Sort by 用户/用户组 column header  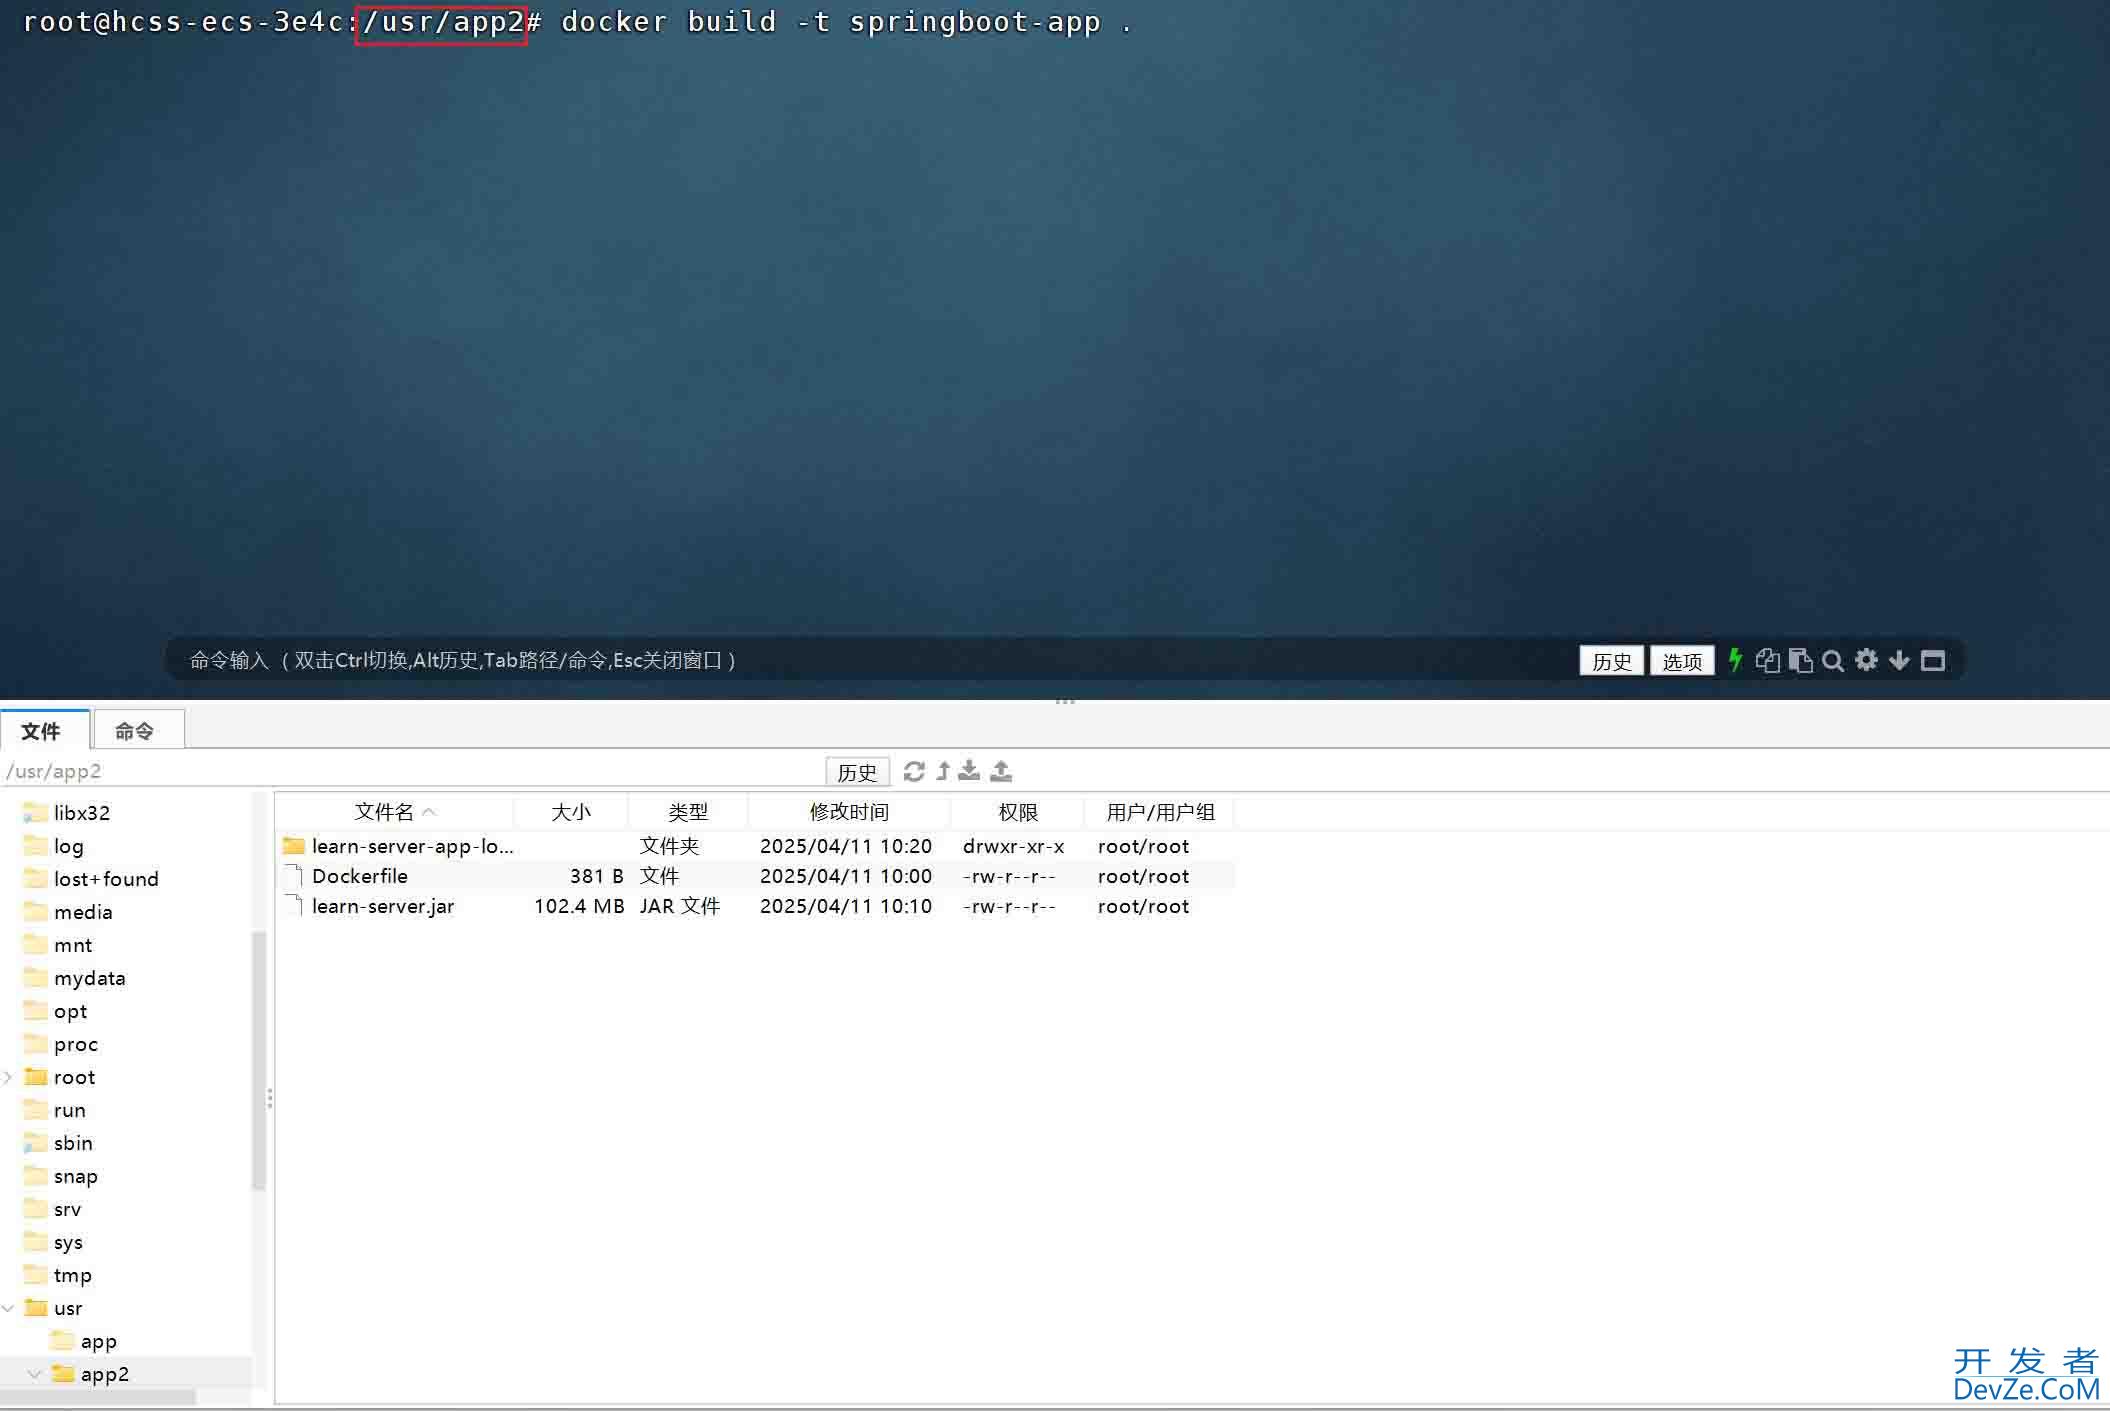point(1160,812)
